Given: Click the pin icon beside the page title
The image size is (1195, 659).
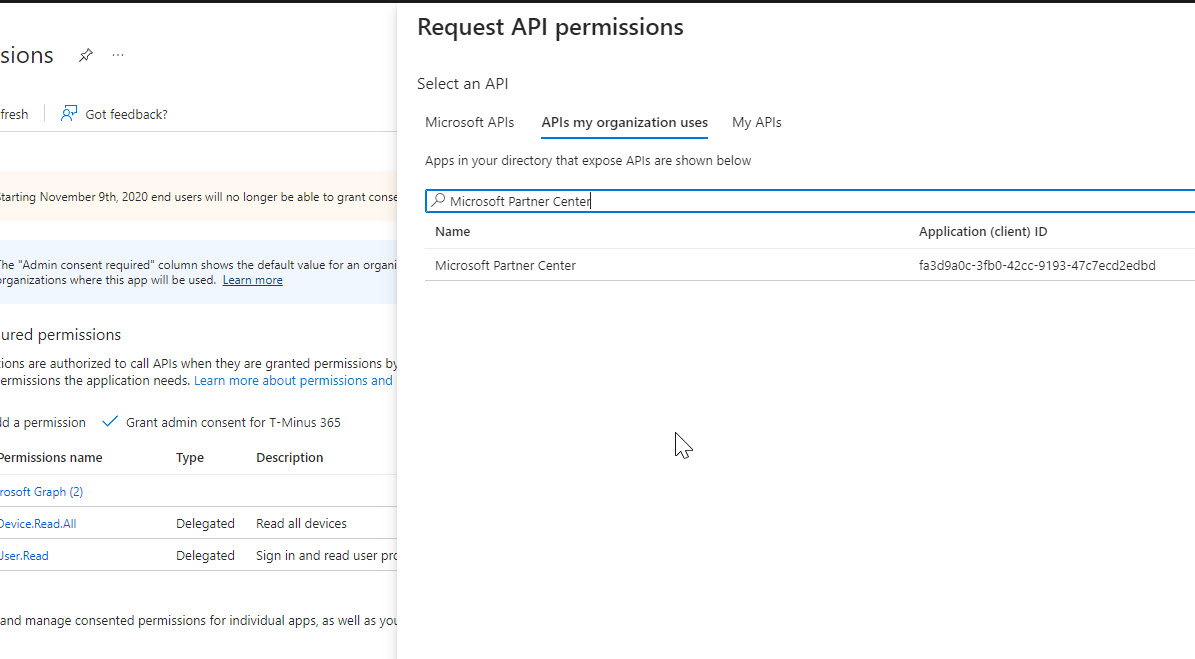Looking at the screenshot, I should pos(86,55).
